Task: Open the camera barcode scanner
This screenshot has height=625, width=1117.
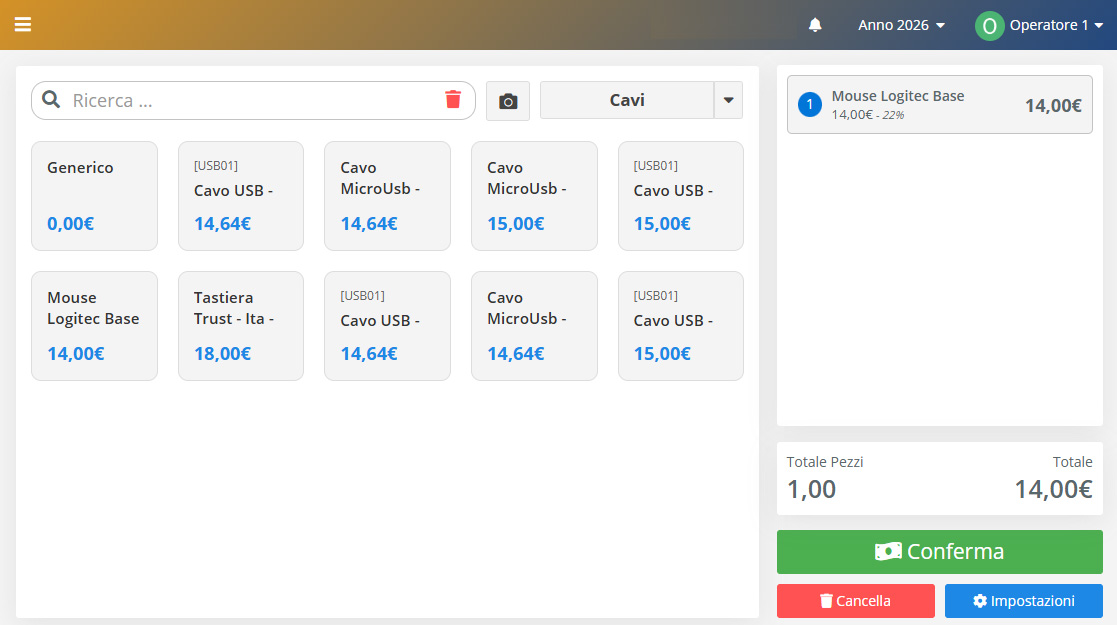Action: pos(508,101)
